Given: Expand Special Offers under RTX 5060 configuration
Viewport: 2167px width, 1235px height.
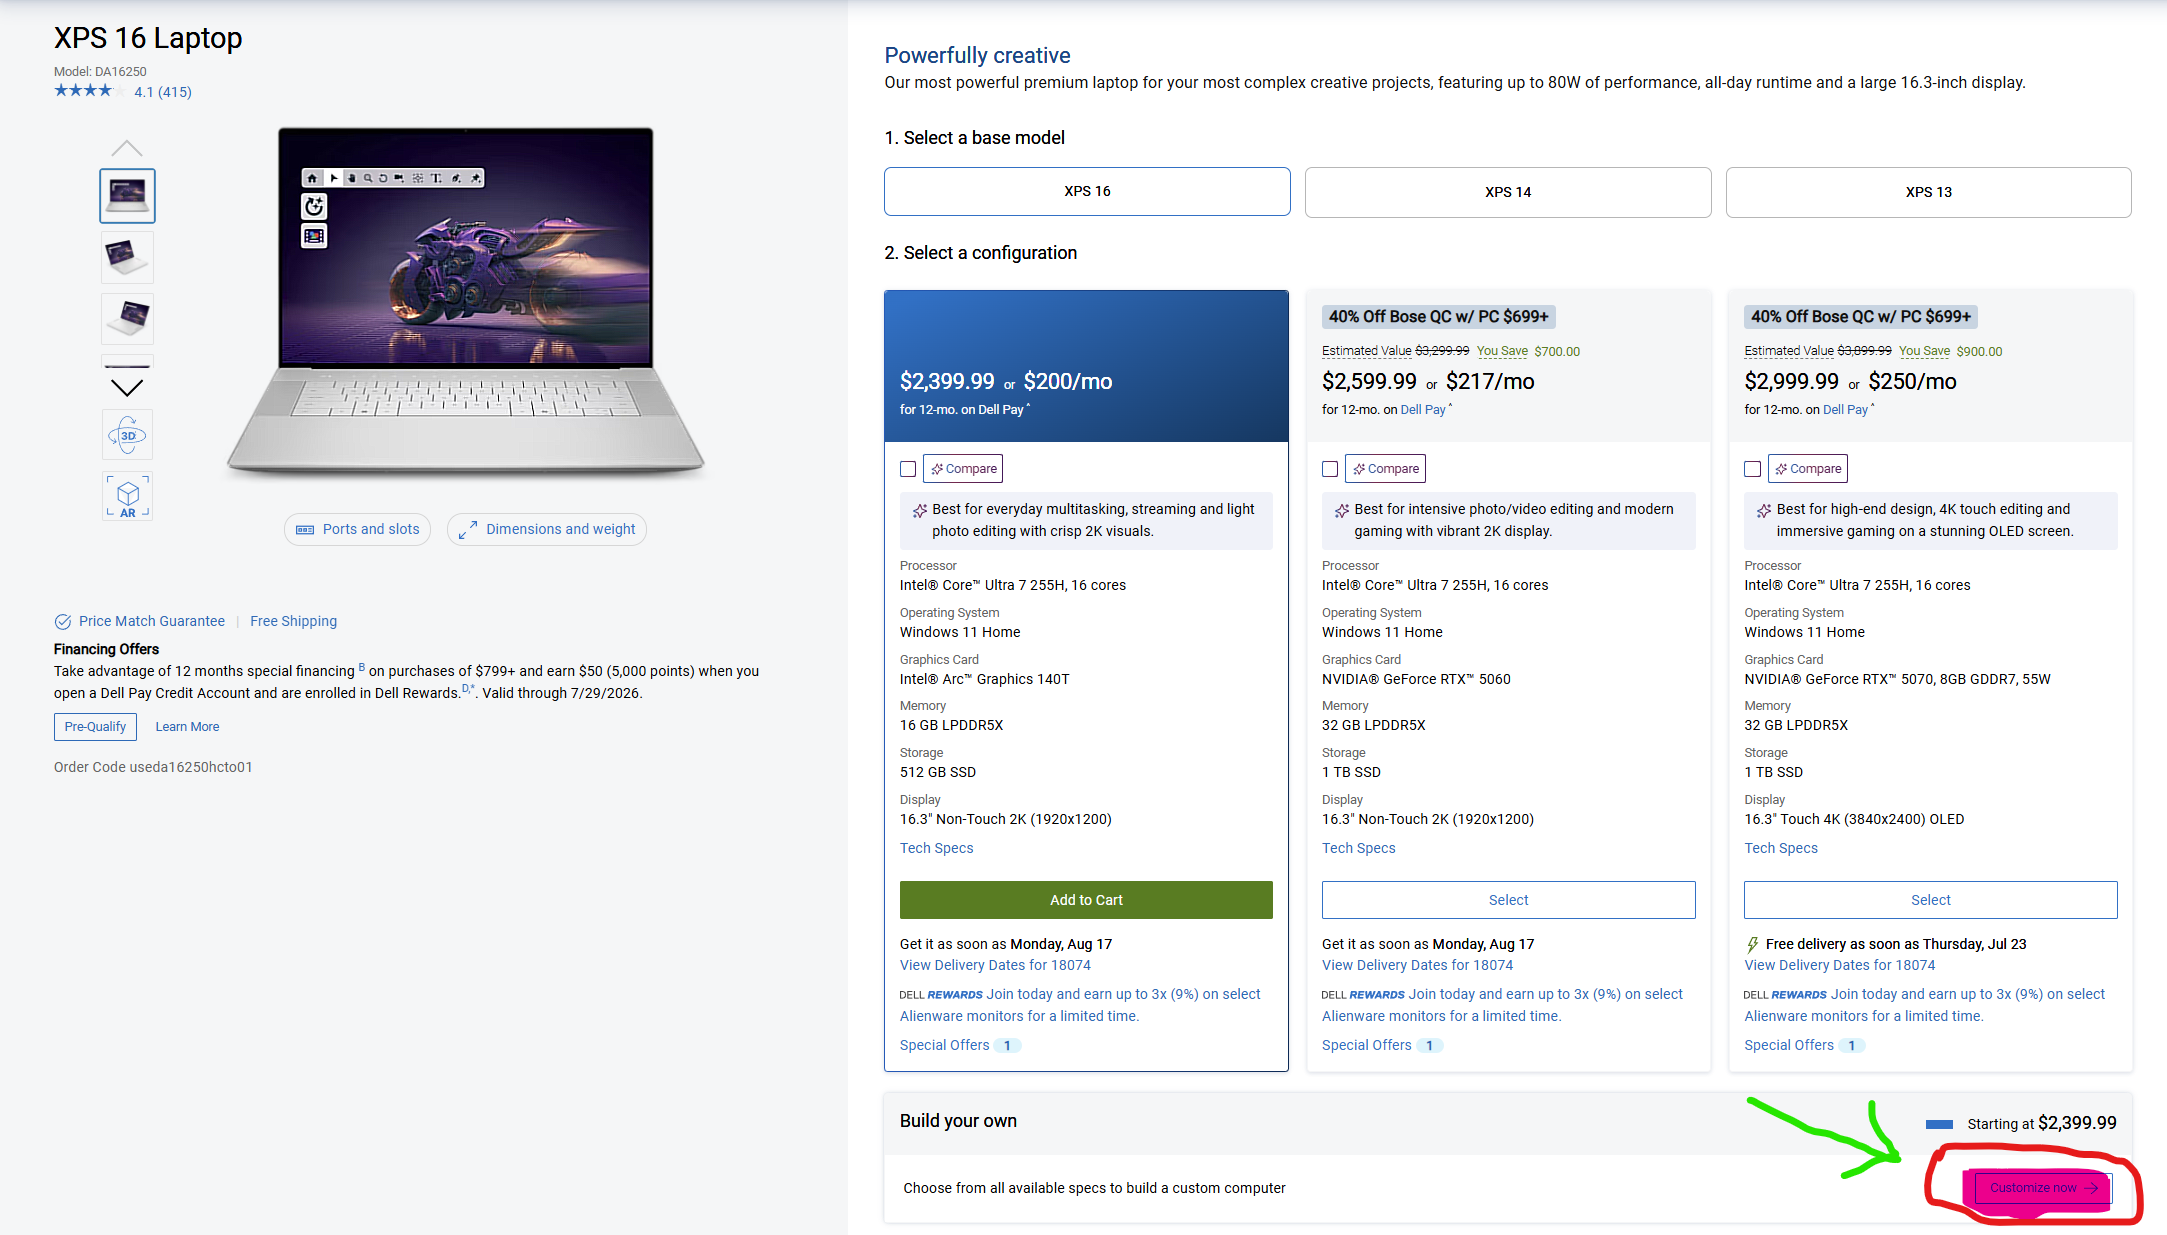Looking at the screenshot, I should (x=1381, y=1045).
